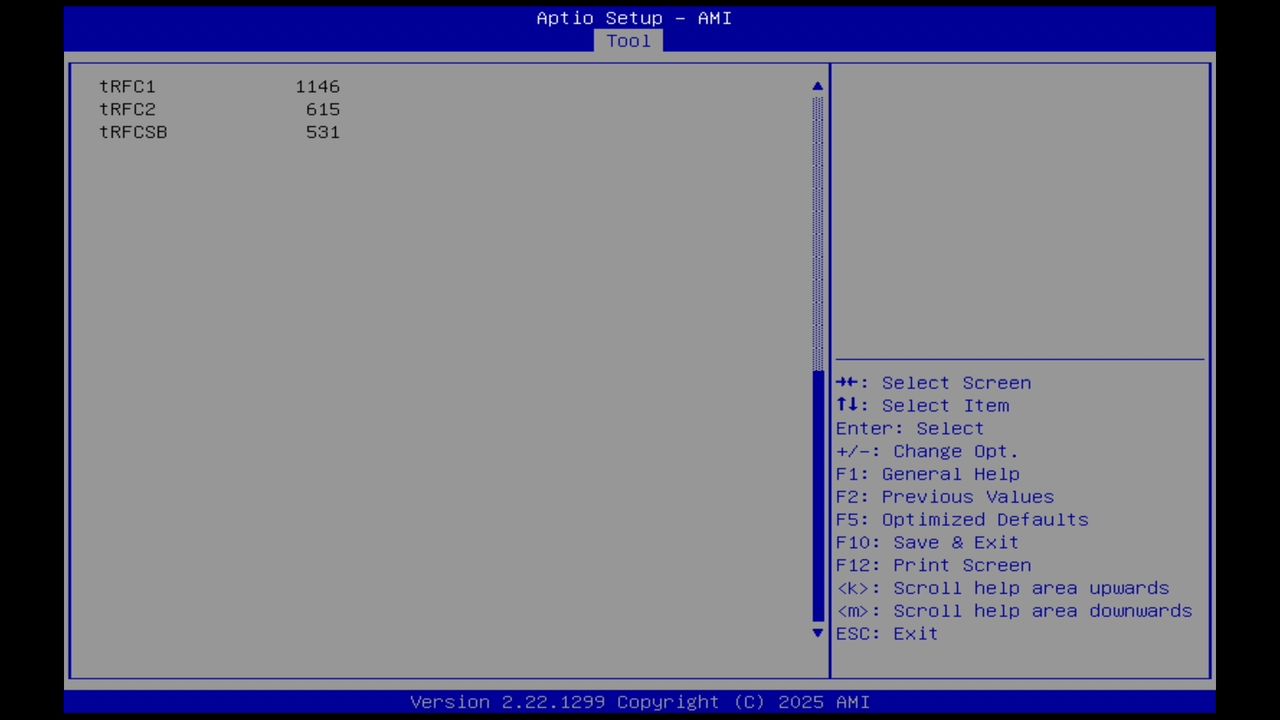Select the scroll-down arrow on the scrollbar

pyautogui.click(x=817, y=633)
